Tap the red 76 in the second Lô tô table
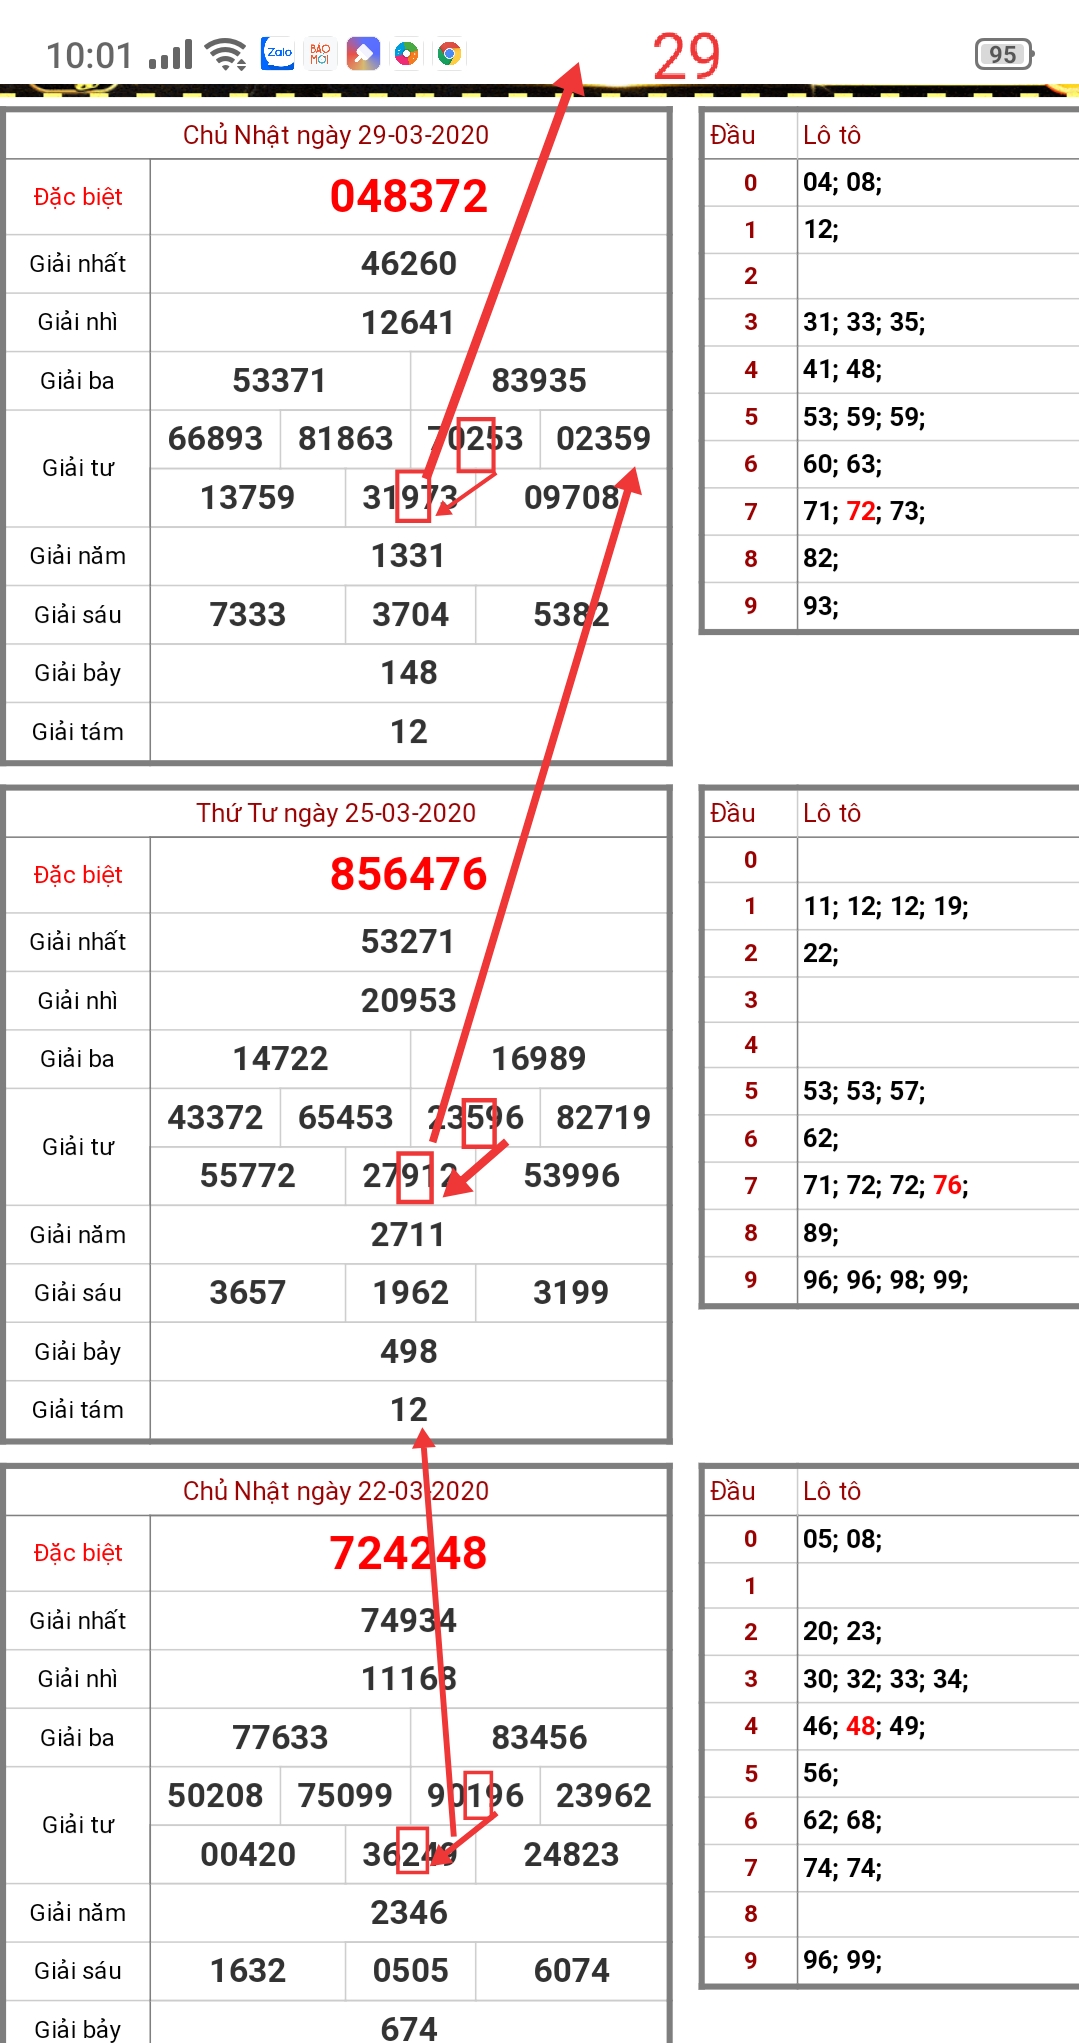Image resolution: width=1079 pixels, height=2043 pixels. pos(947,1186)
